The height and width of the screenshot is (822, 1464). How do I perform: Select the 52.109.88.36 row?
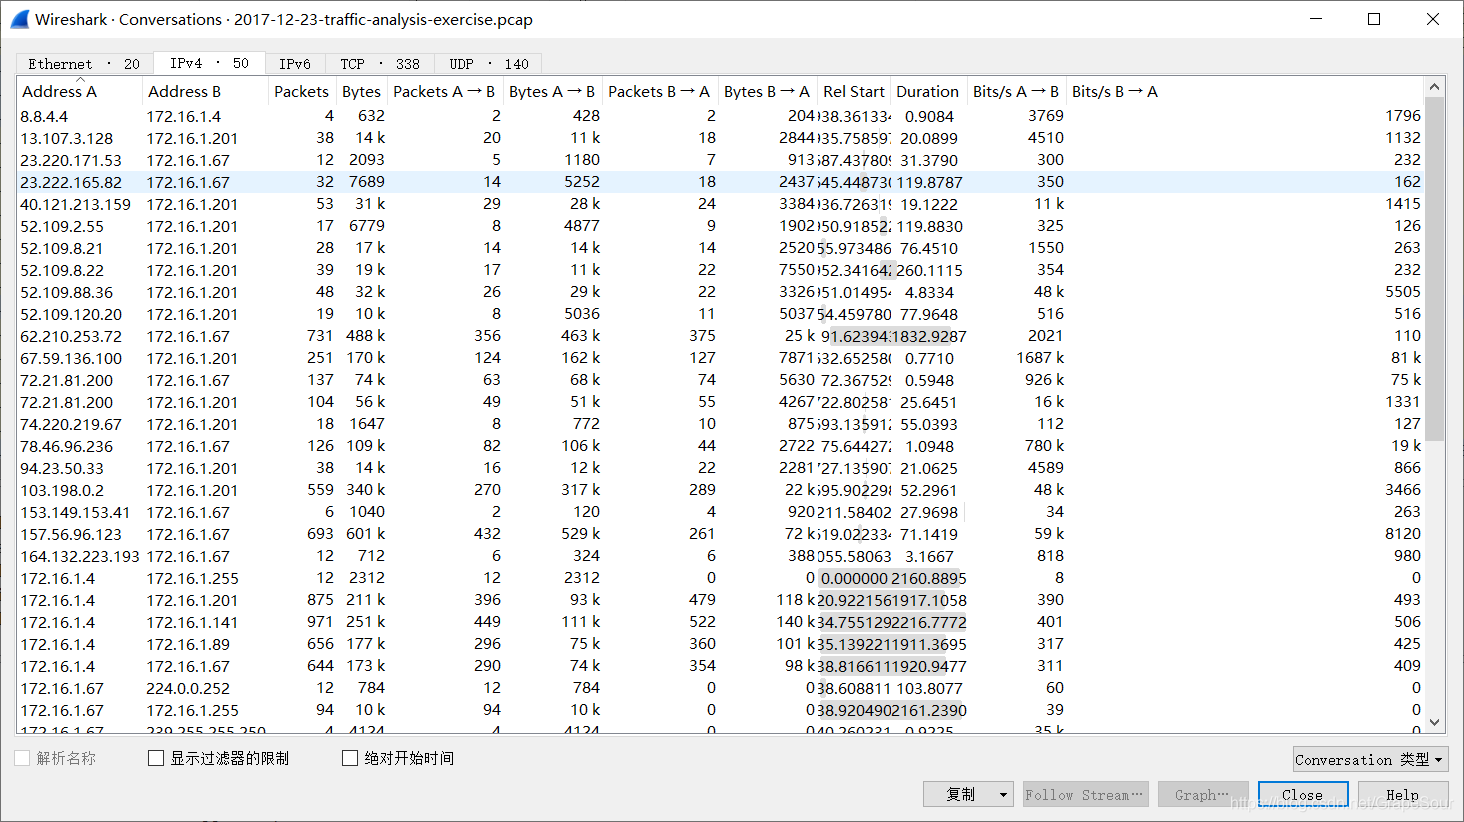point(721,292)
